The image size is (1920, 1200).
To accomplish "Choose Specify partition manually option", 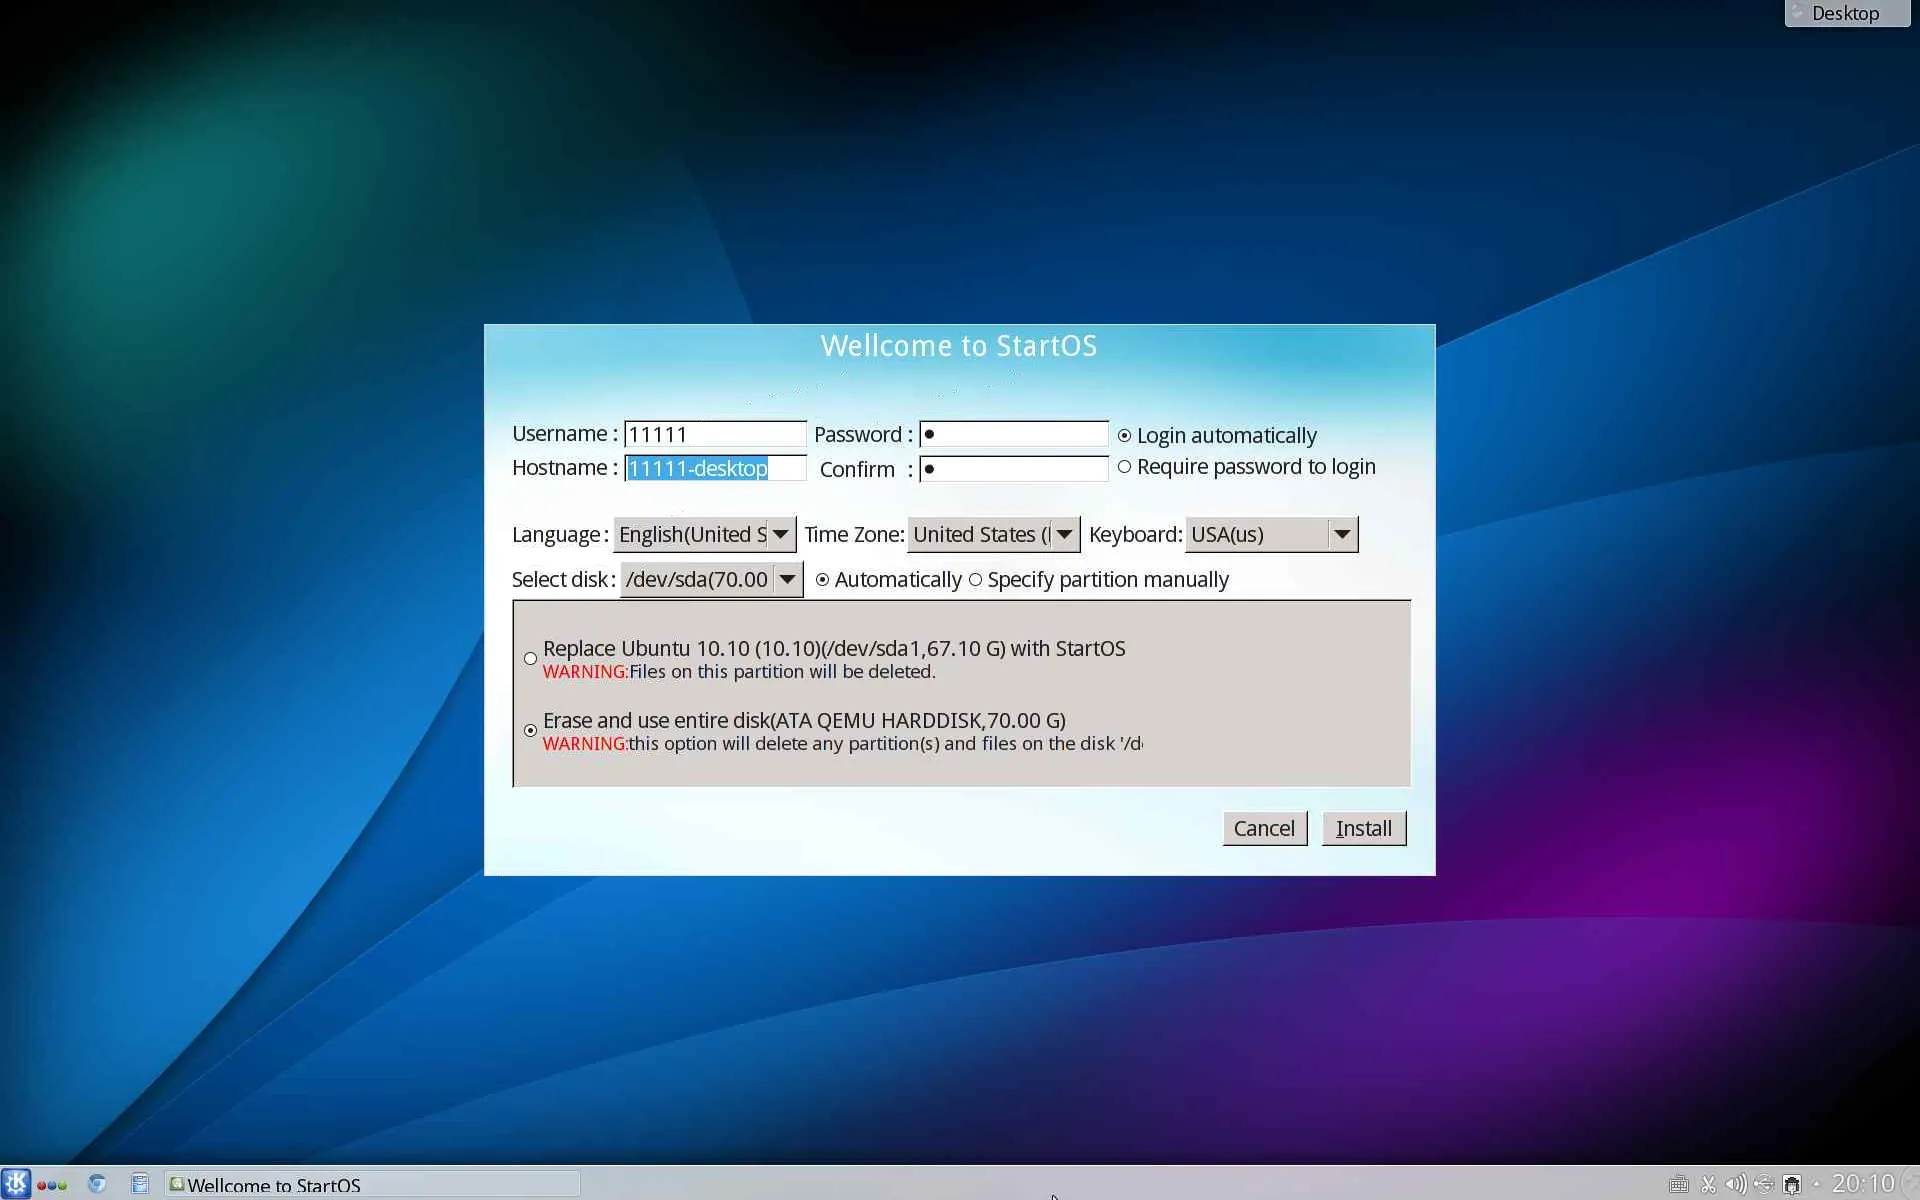I will 976,580.
